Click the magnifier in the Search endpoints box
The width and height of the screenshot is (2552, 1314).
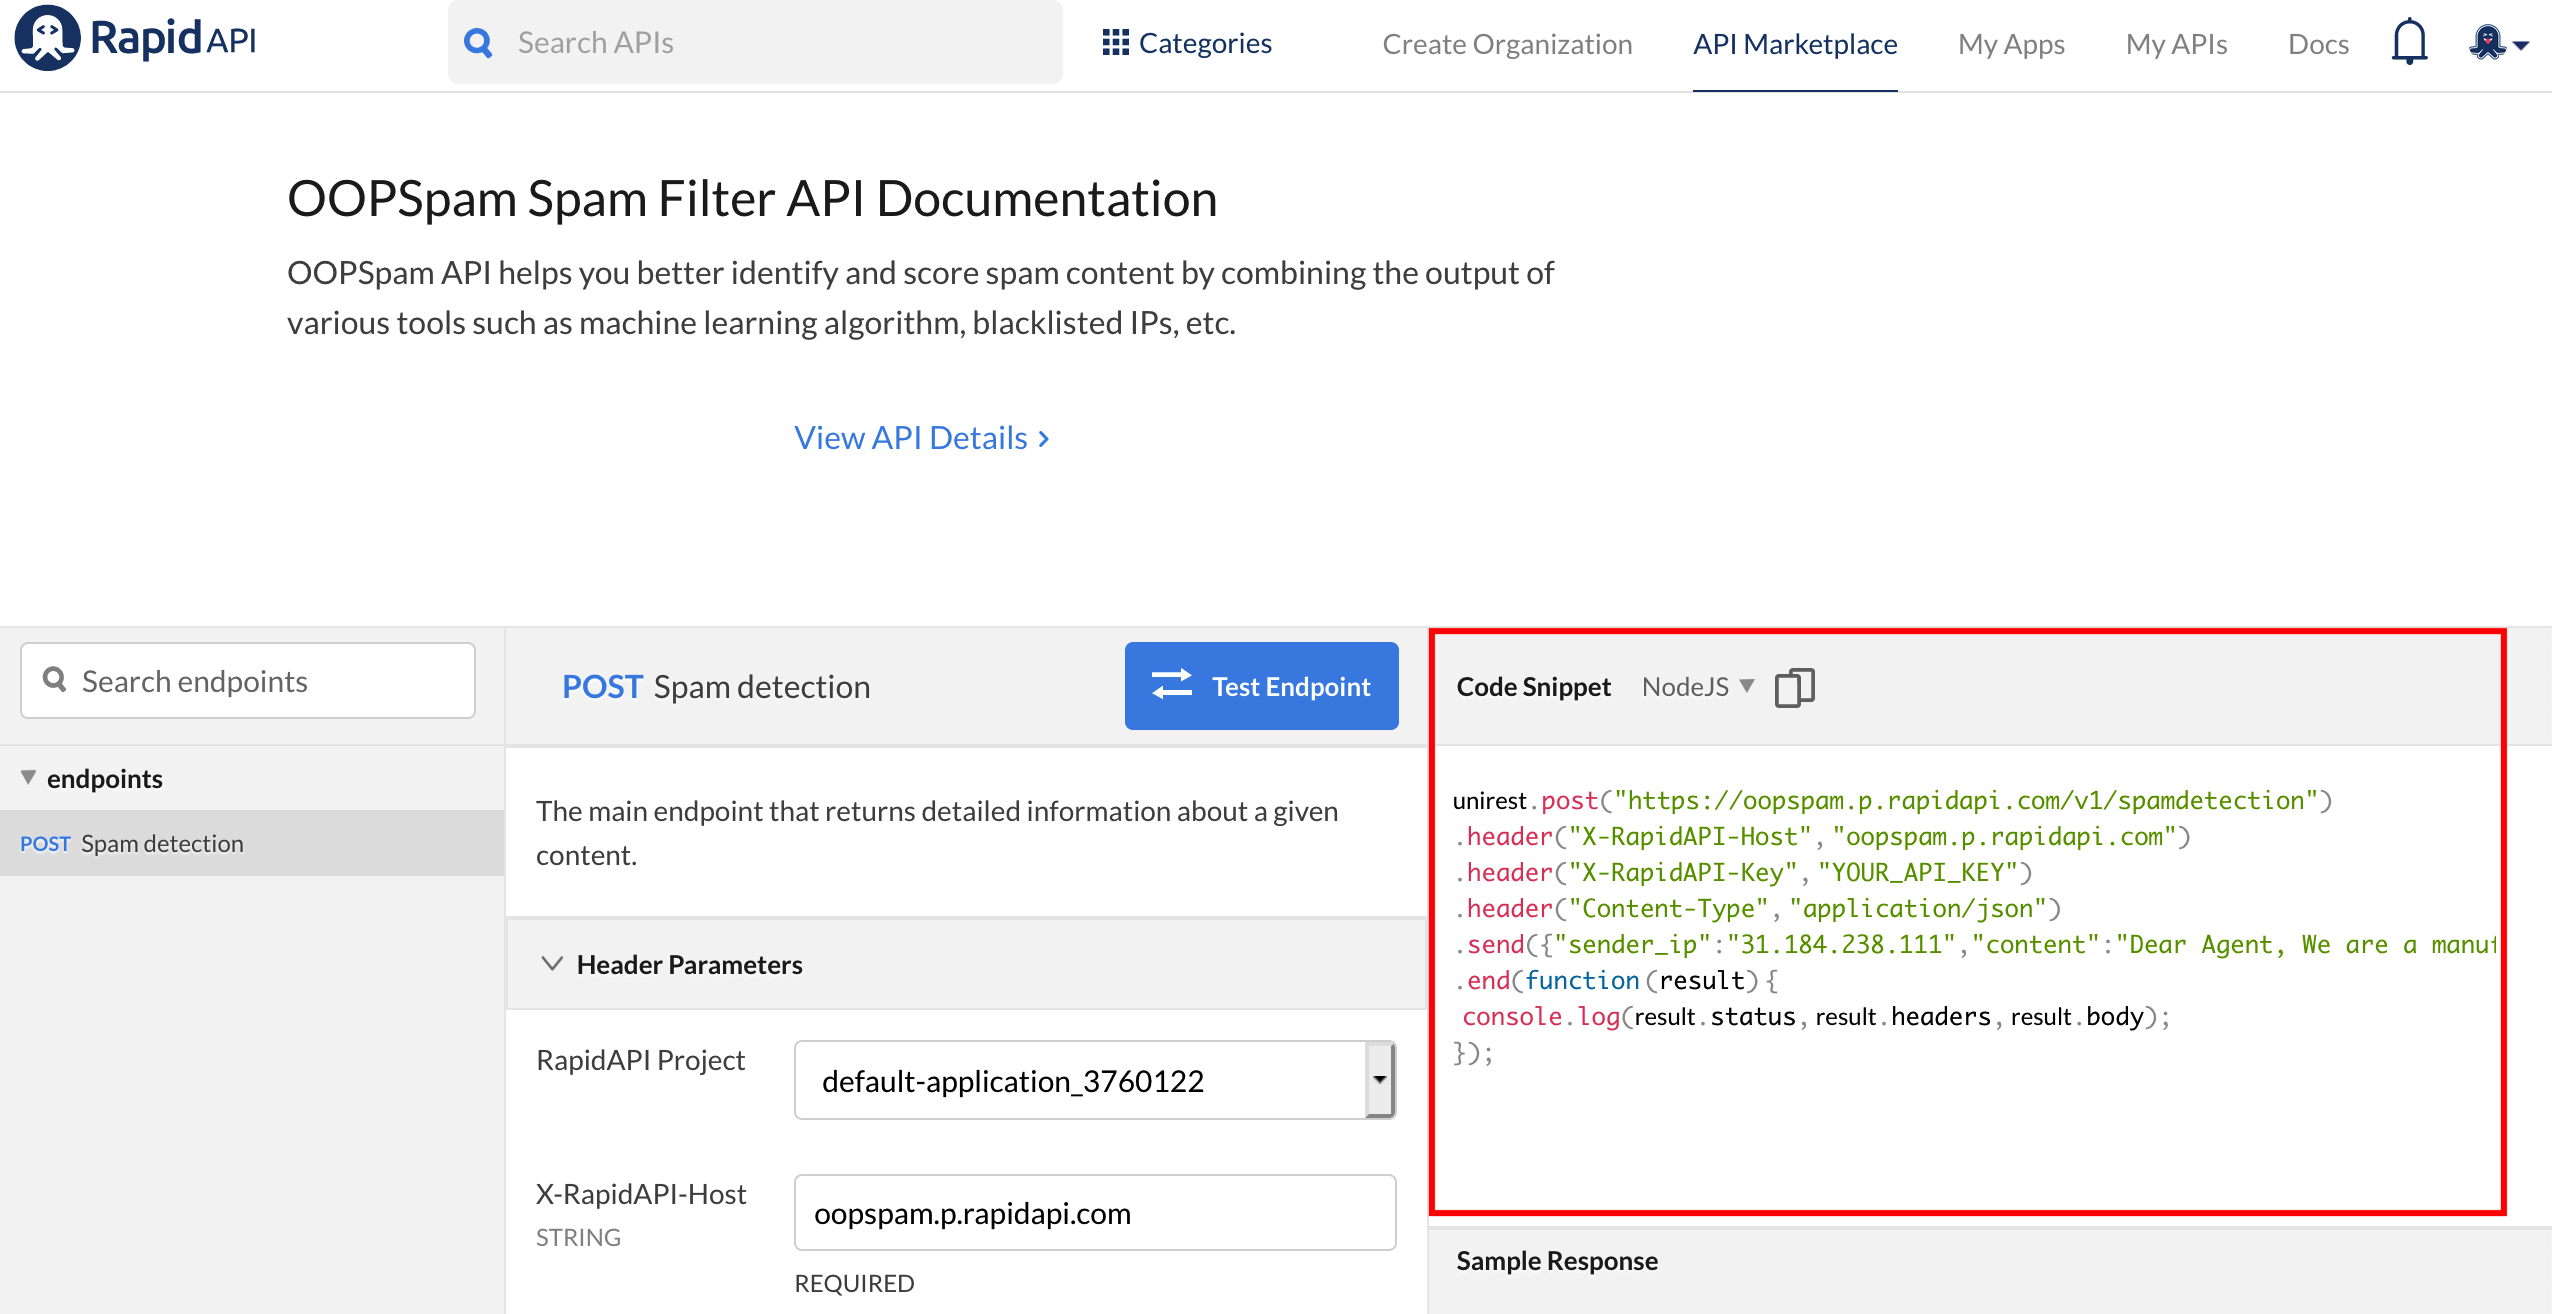point(56,680)
